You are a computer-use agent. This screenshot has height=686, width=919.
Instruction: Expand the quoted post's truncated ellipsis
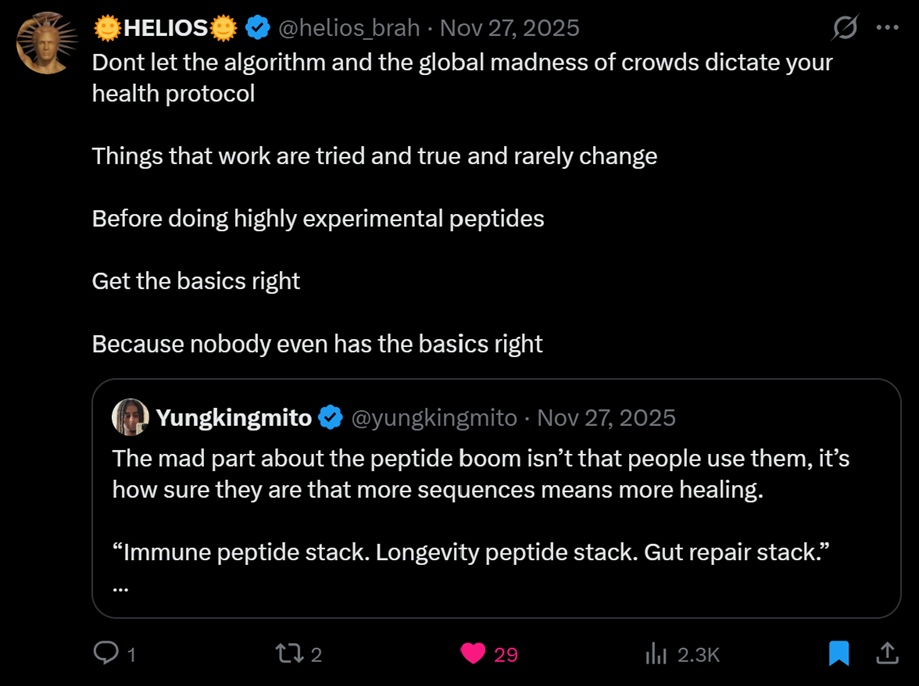pos(121,588)
